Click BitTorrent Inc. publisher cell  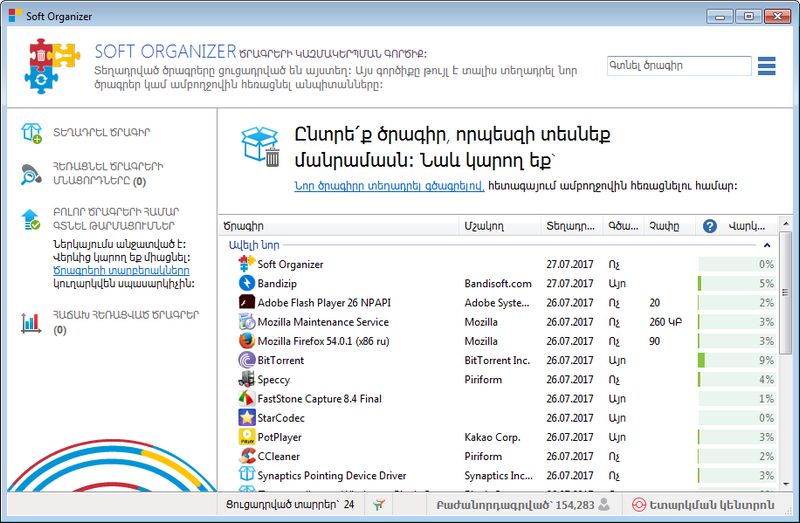[497, 360]
